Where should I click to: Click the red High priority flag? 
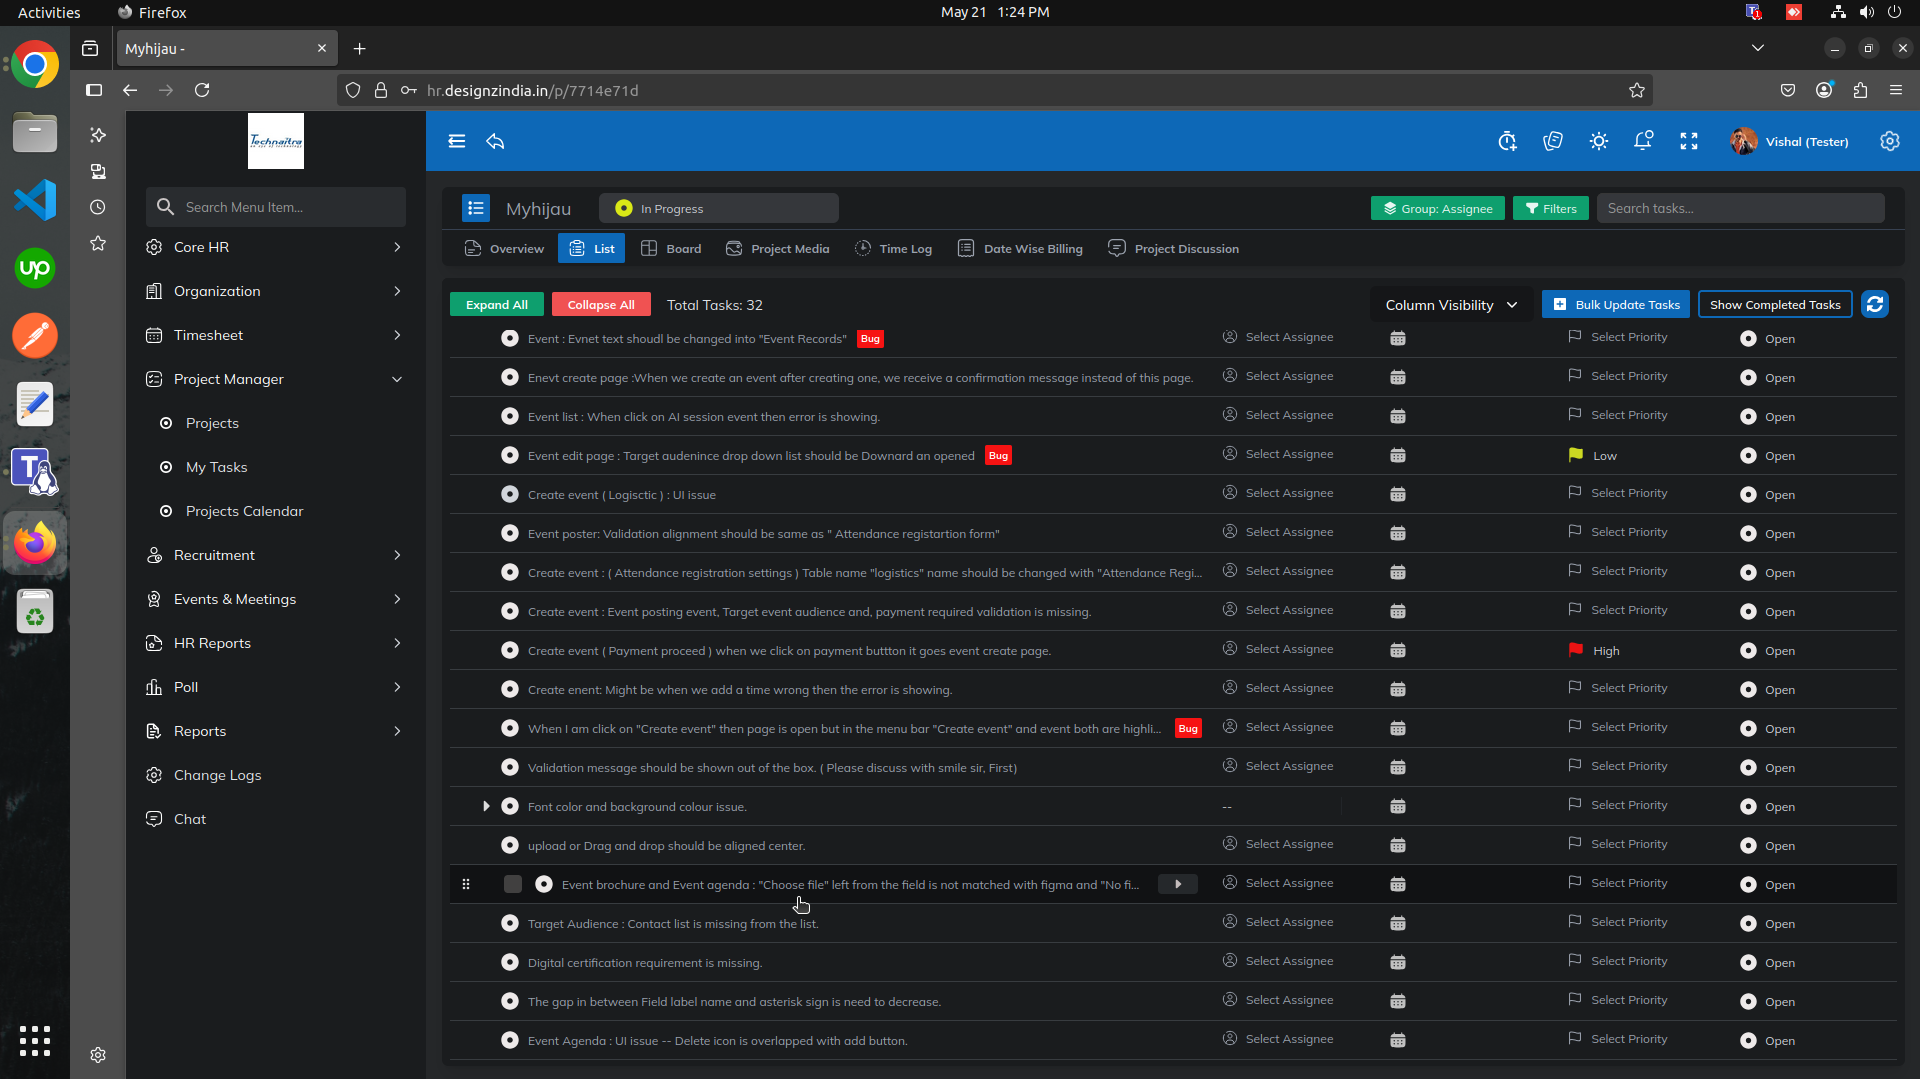[1576, 650]
